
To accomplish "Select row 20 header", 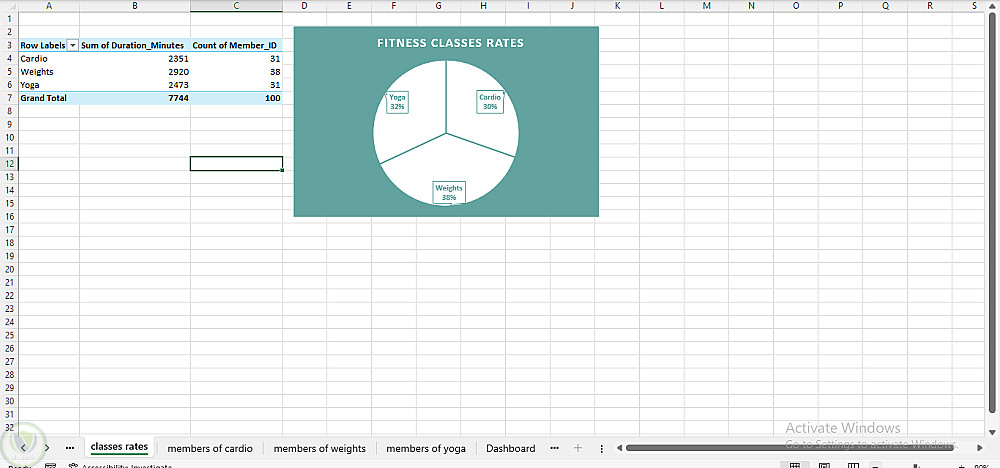I will pyautogui.click(x=9, y=269).
